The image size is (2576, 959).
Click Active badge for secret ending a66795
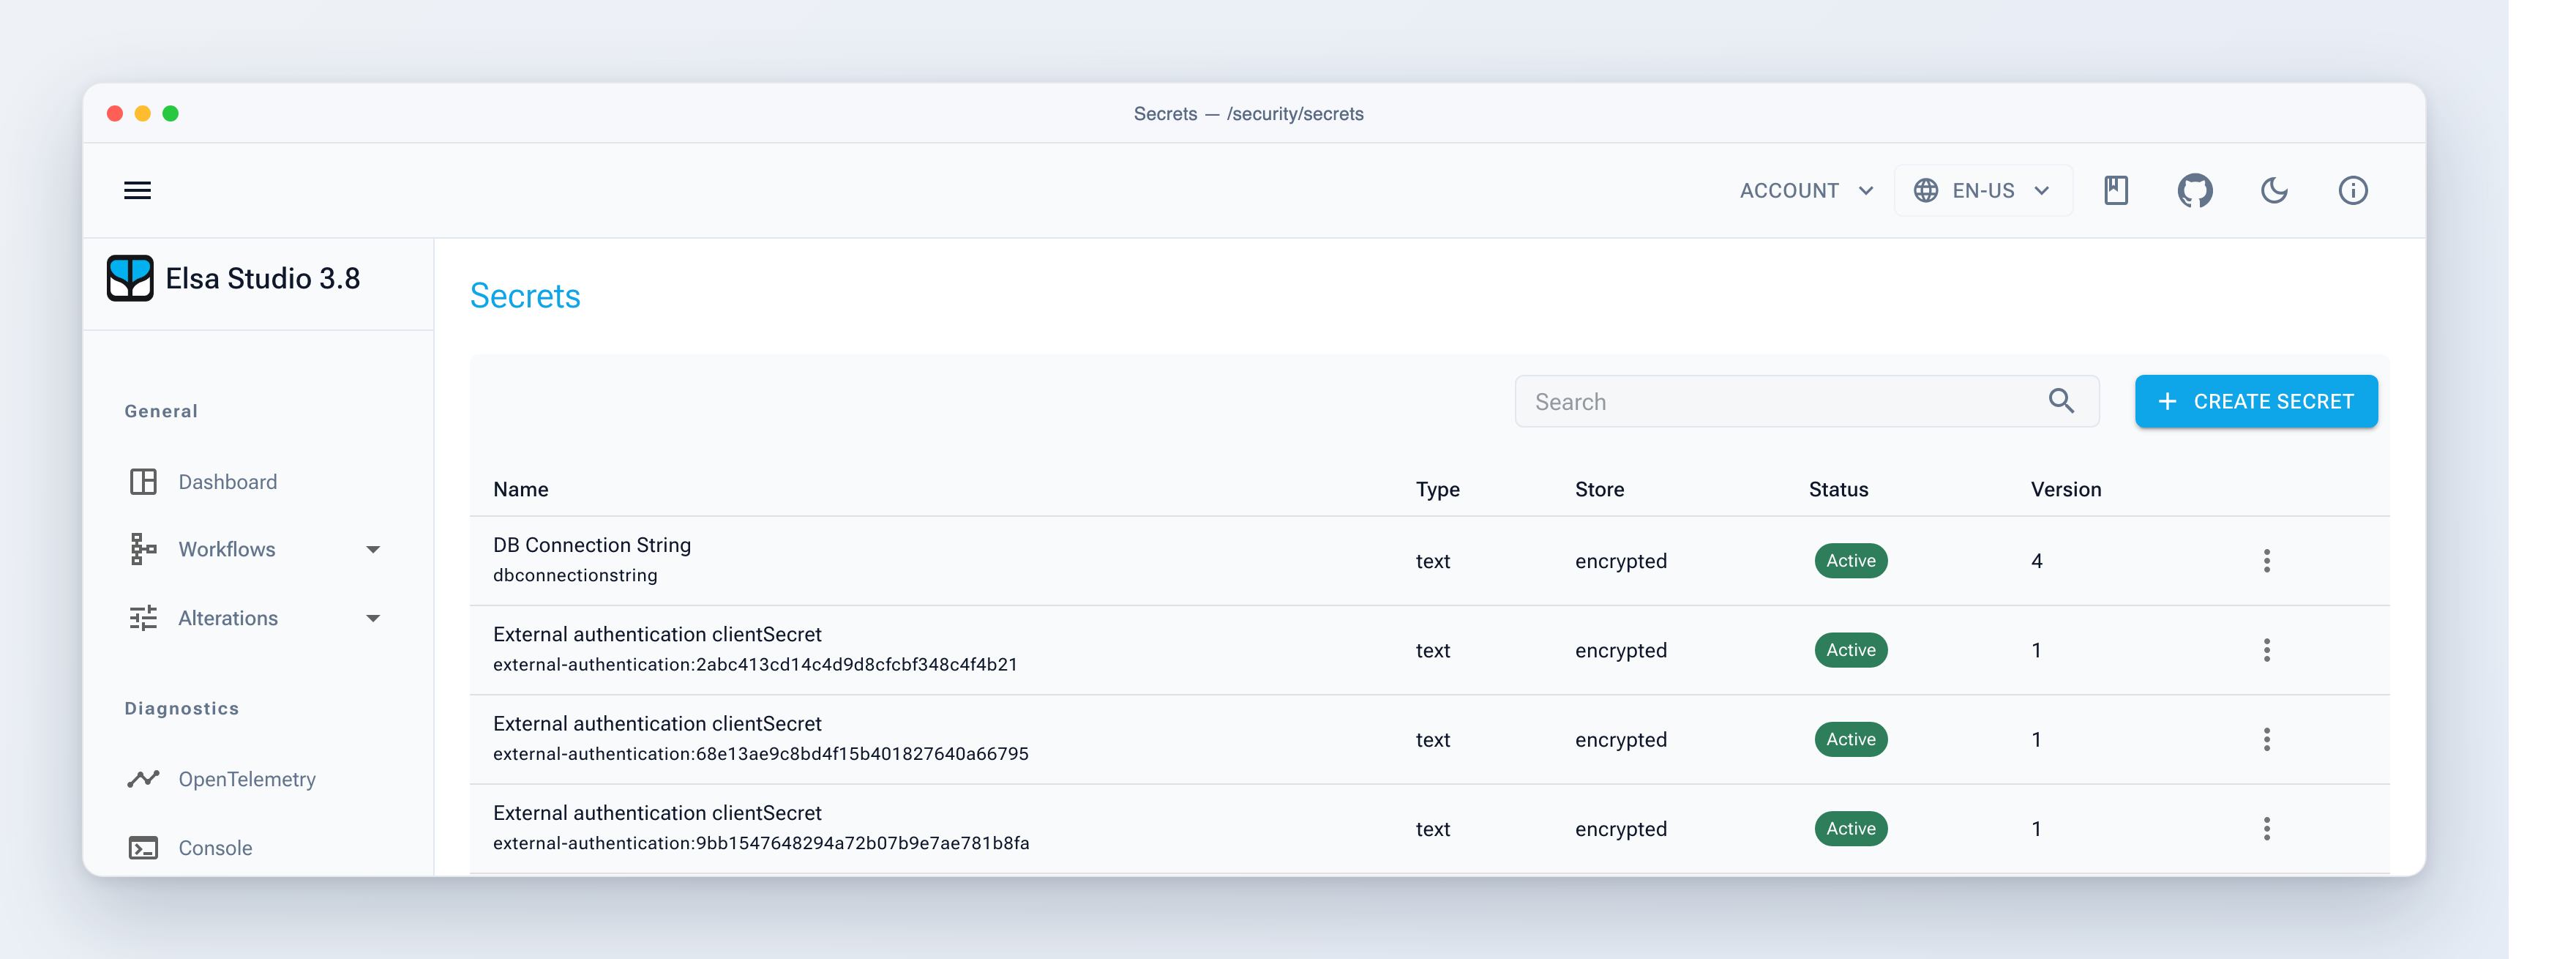click(x=1851, y=739)
